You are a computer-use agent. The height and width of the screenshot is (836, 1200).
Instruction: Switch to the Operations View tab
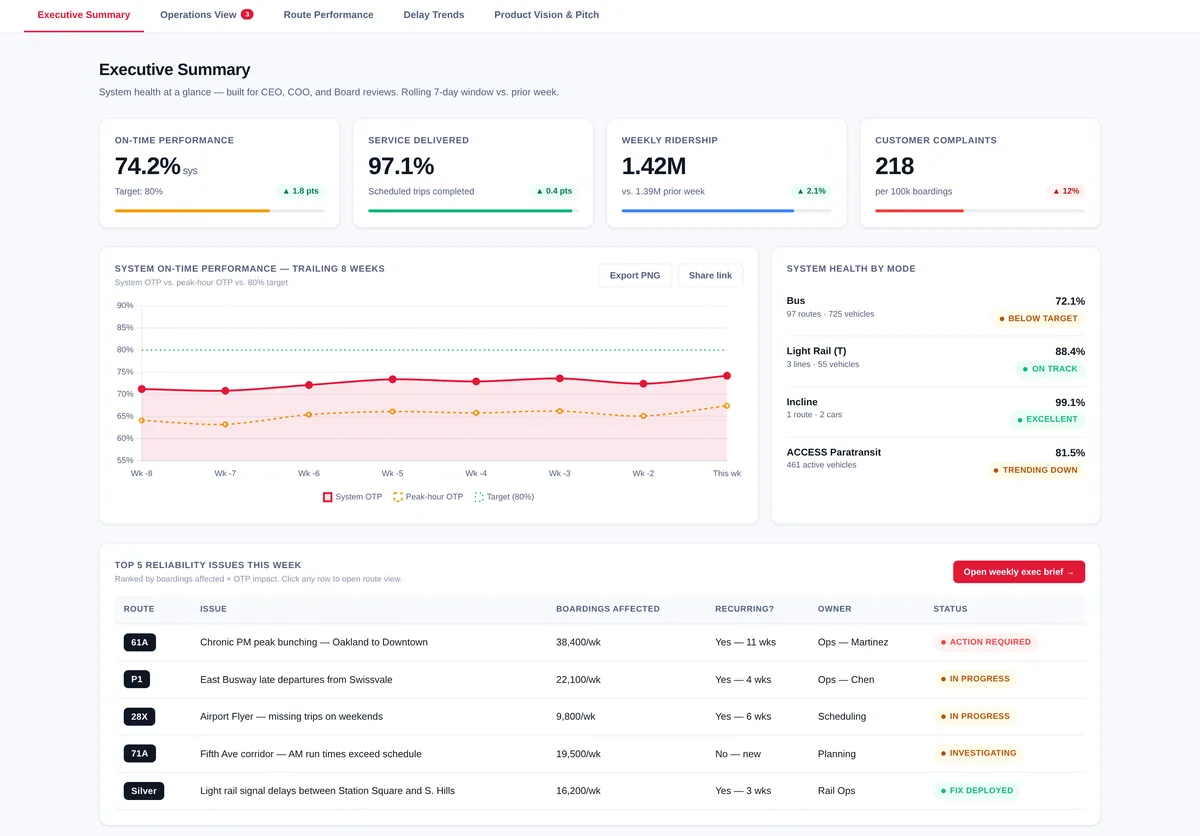click(x=207, y=15)
